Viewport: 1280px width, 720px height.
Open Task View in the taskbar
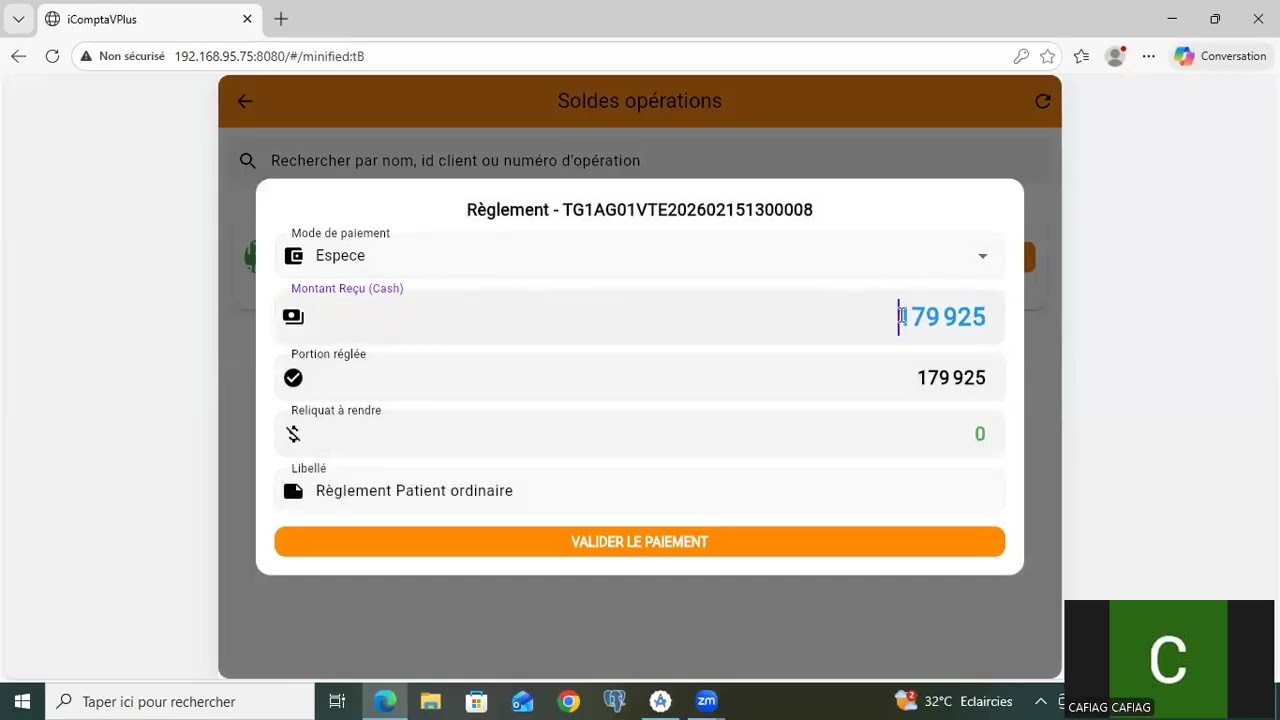337,701
